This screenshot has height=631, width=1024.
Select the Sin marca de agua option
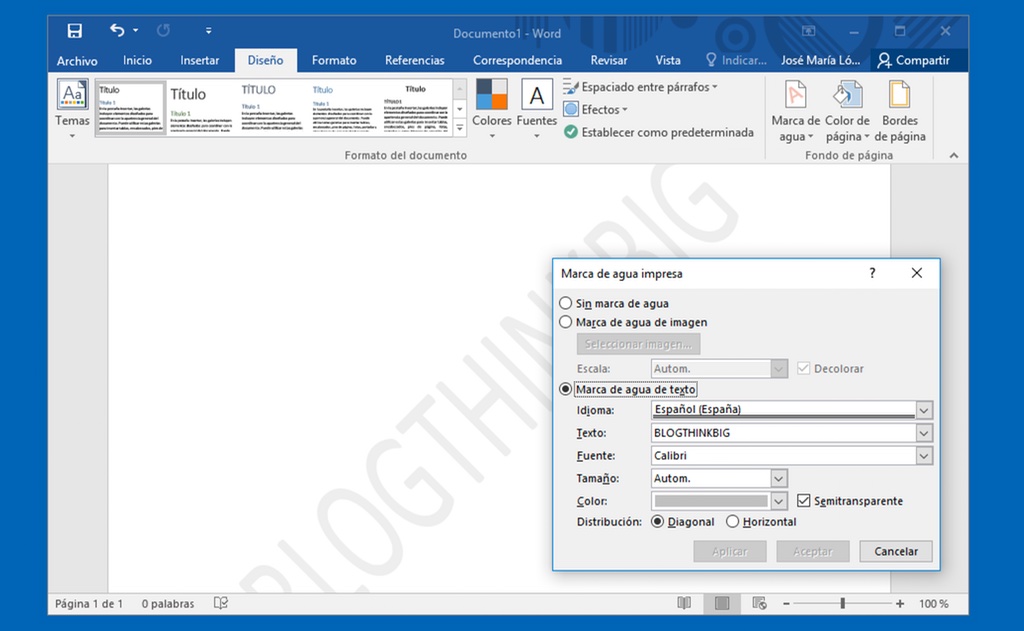(566, 303)
